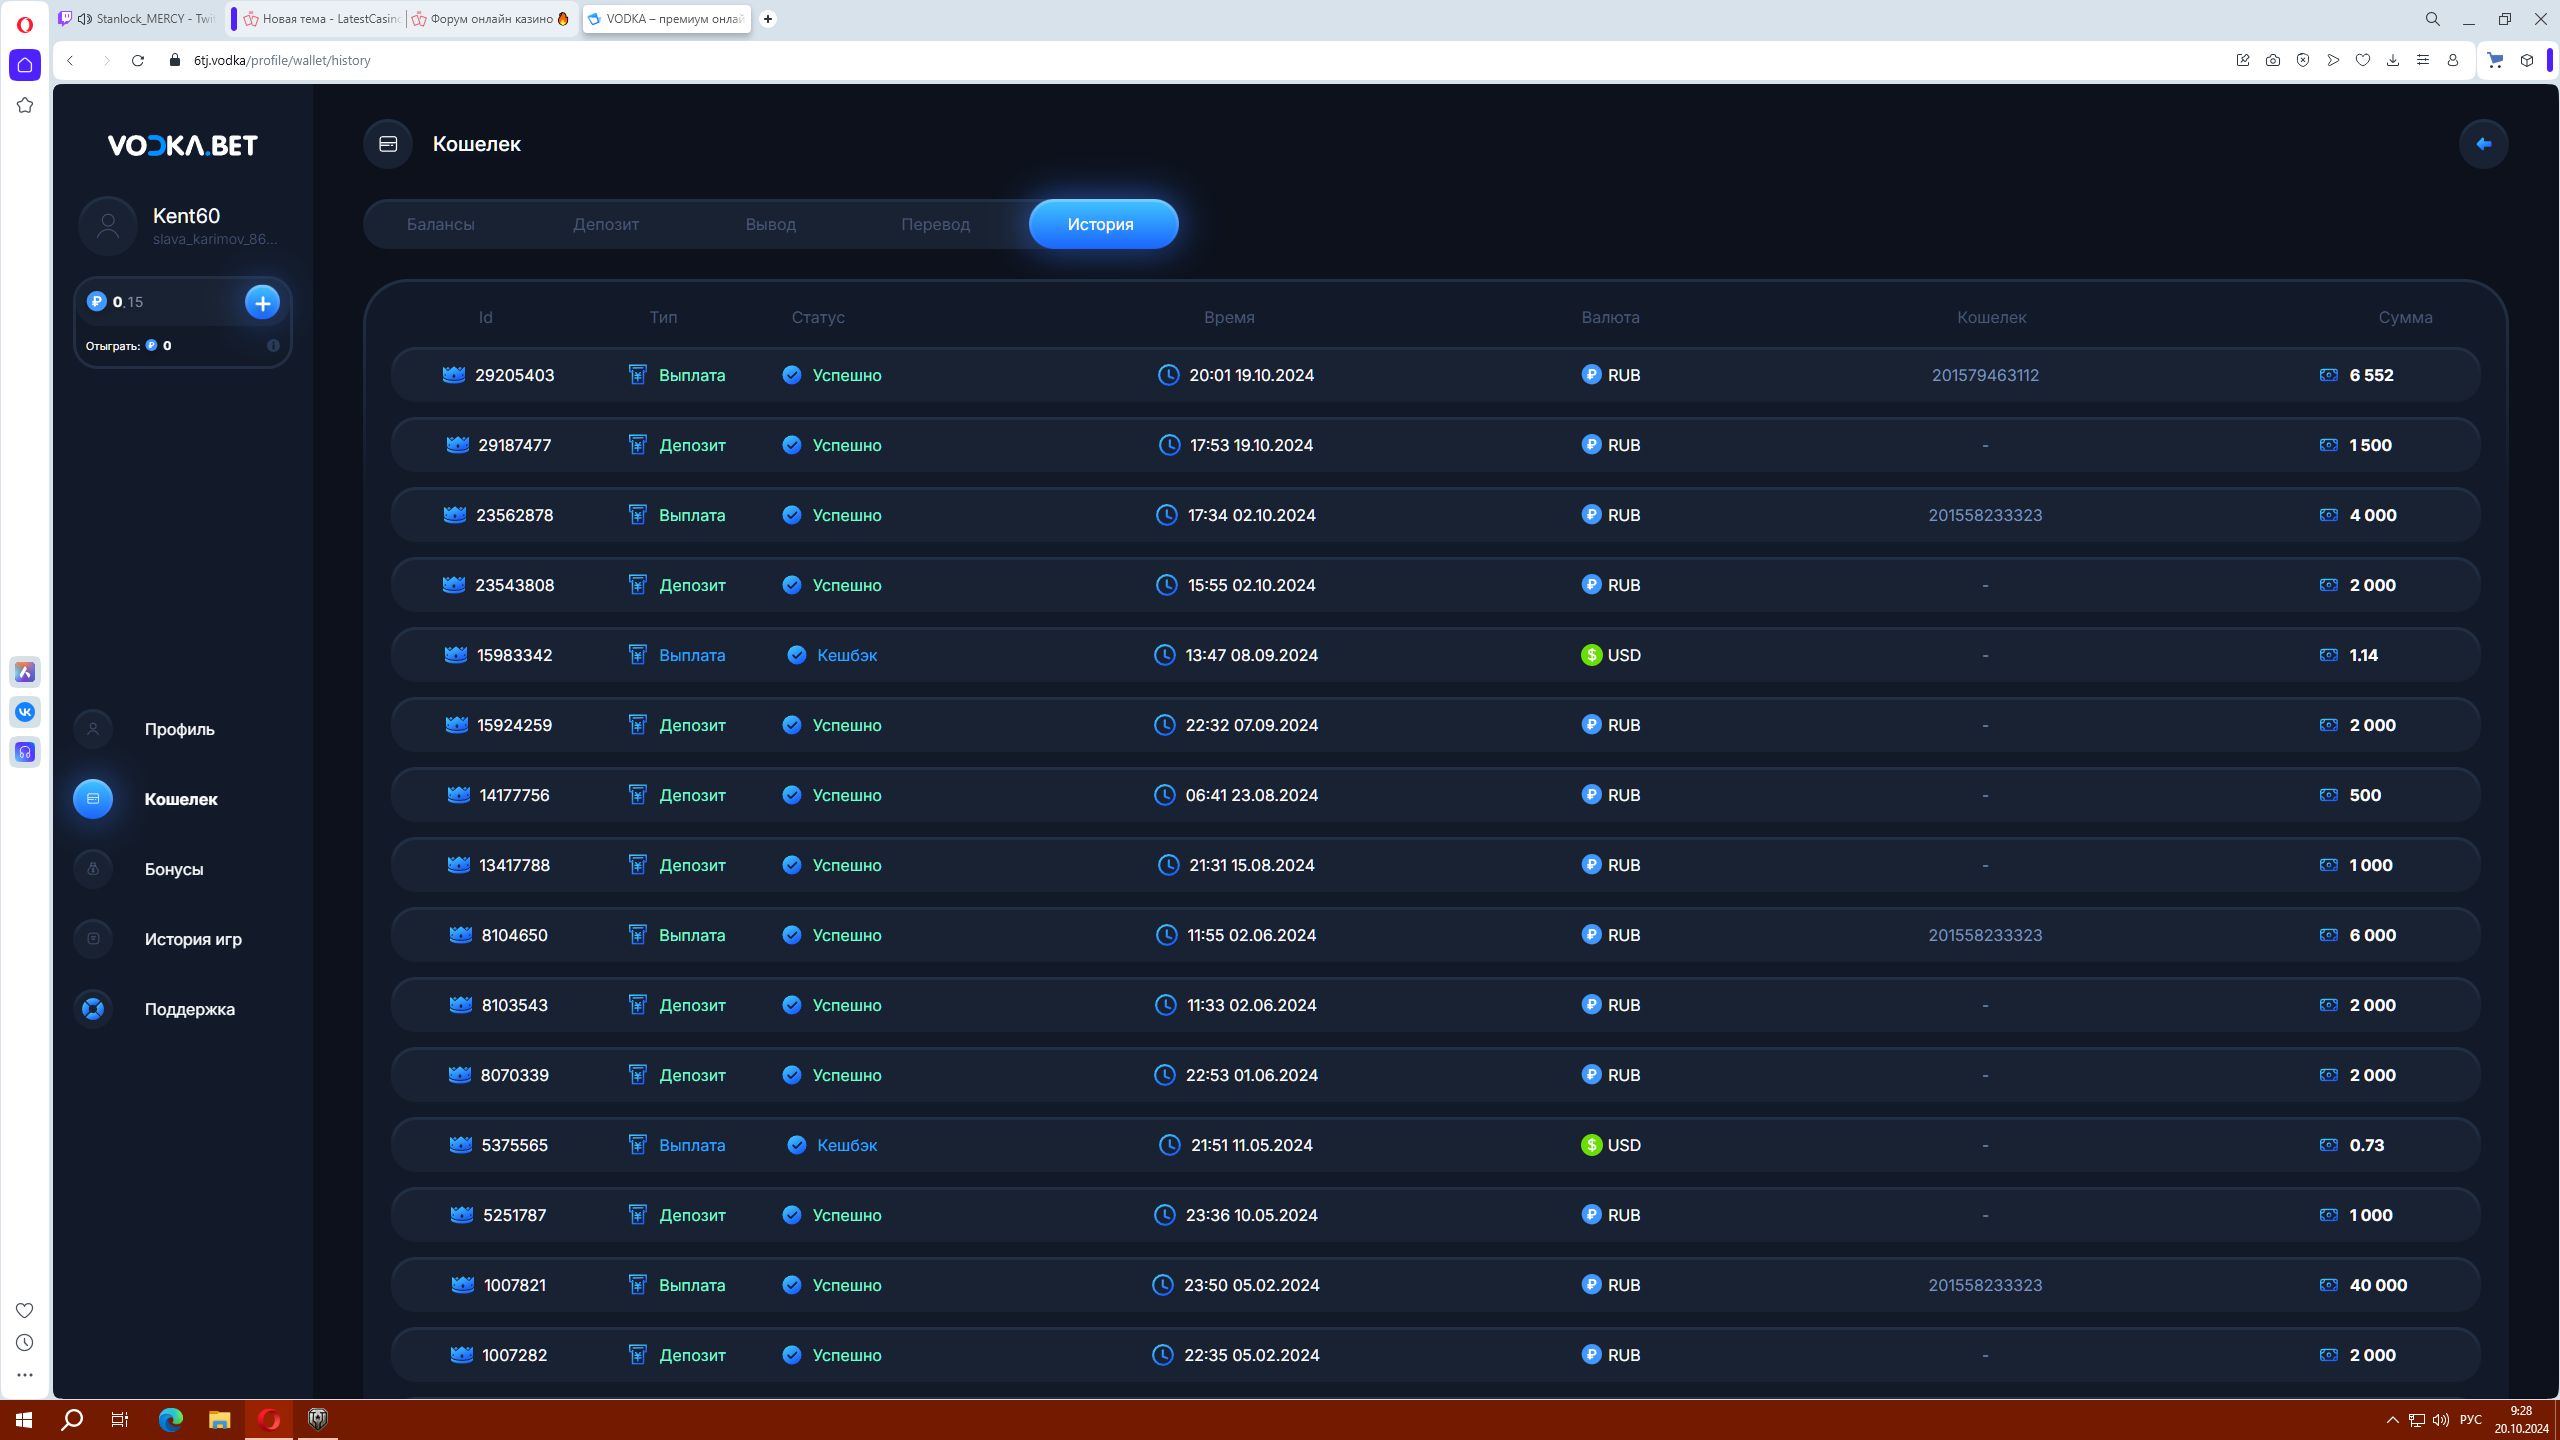The height and width of the screenshot is (1440, 2560).
Task: Click the wallet card icon beside Кошелек header
Action: click(388, 144)
